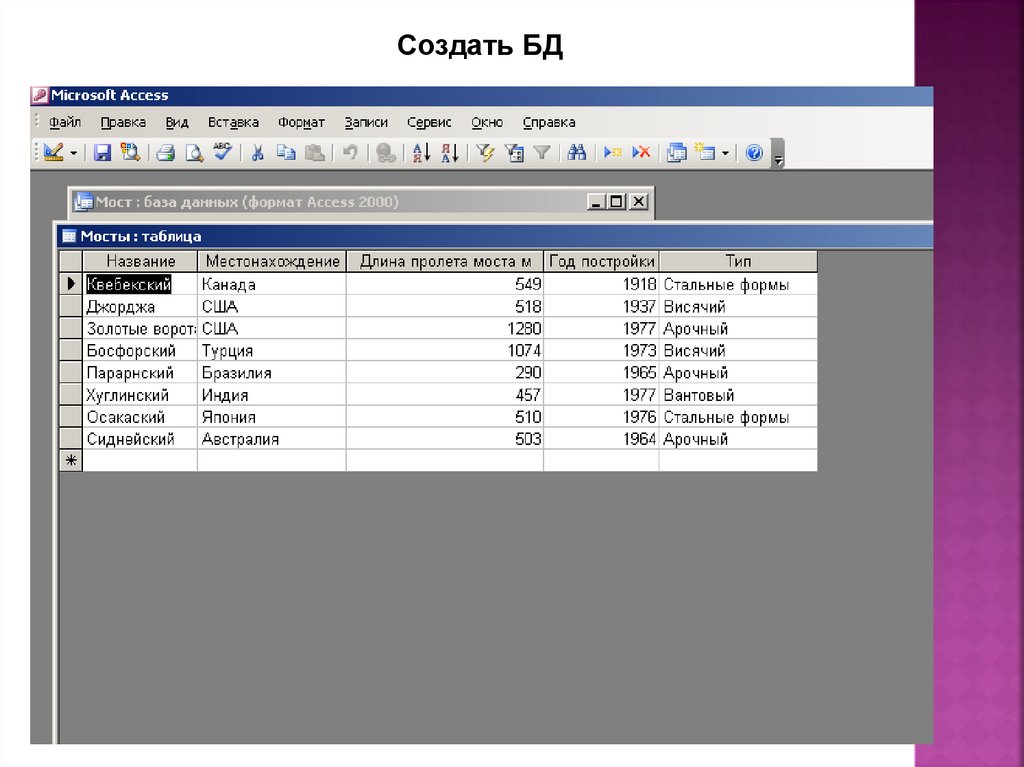This screenshot has width=1024, height=767.
Task: Run the ABC spelling check
Action: click(223, 153)
